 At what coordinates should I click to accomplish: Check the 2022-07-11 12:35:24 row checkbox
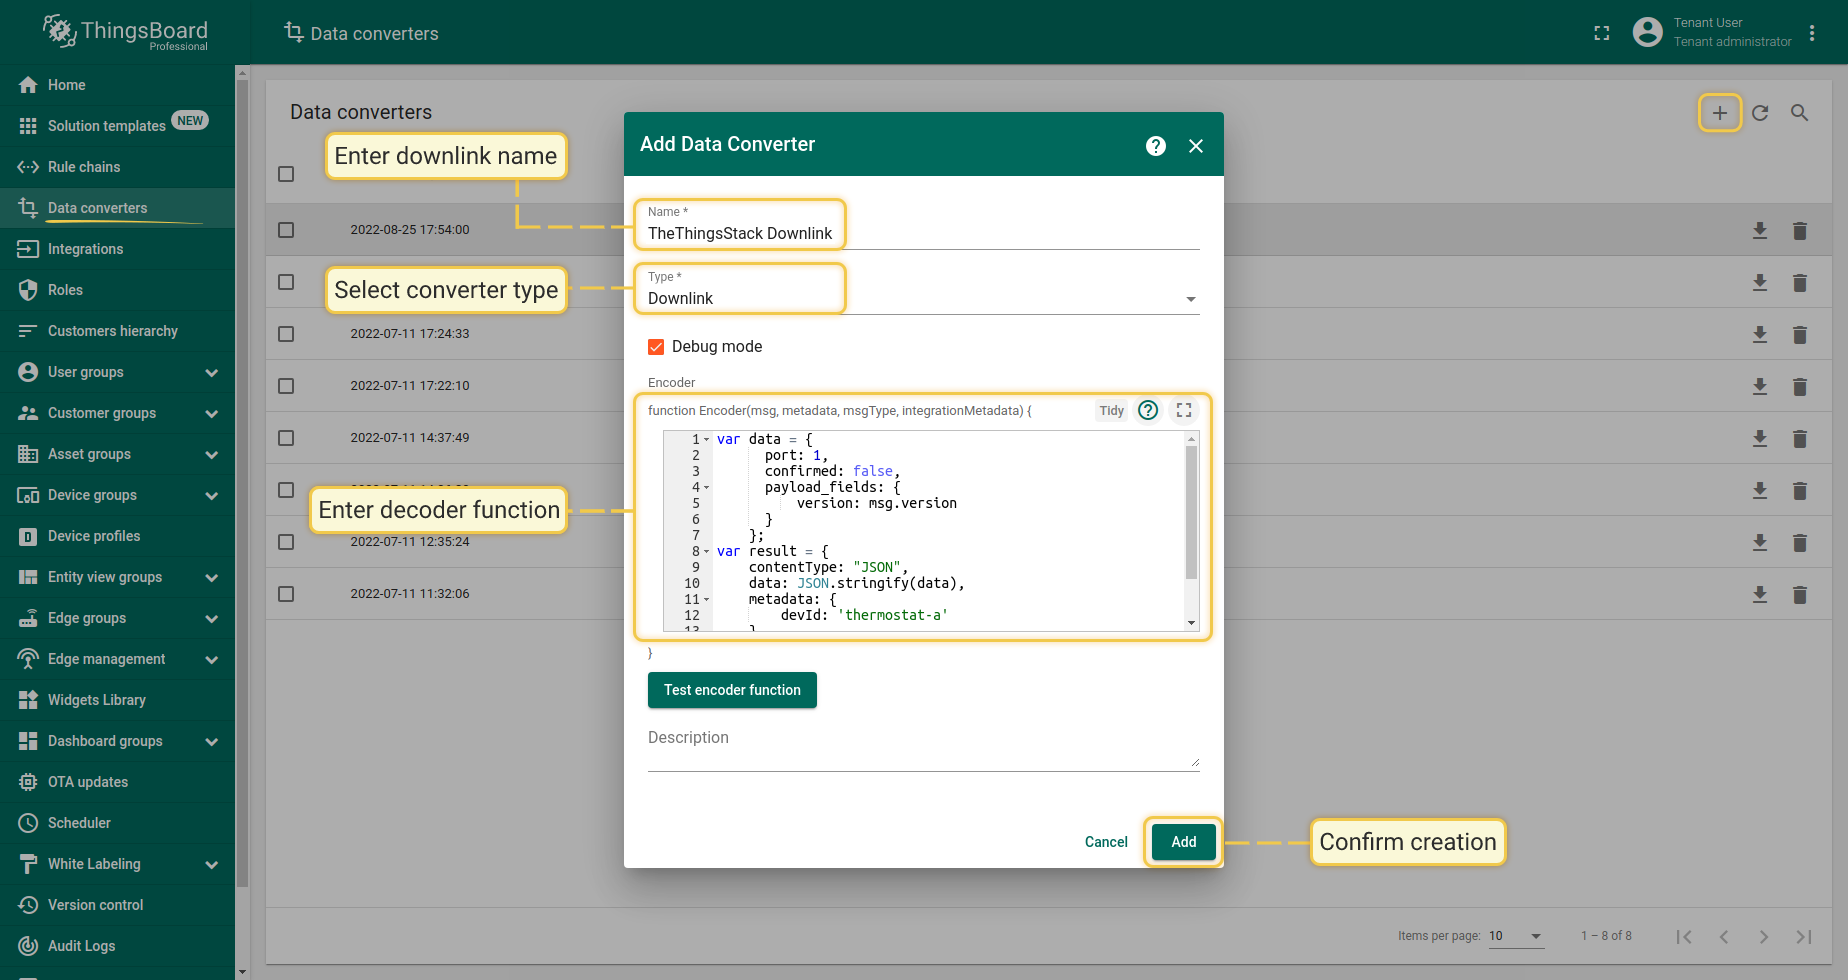point(286,542)
